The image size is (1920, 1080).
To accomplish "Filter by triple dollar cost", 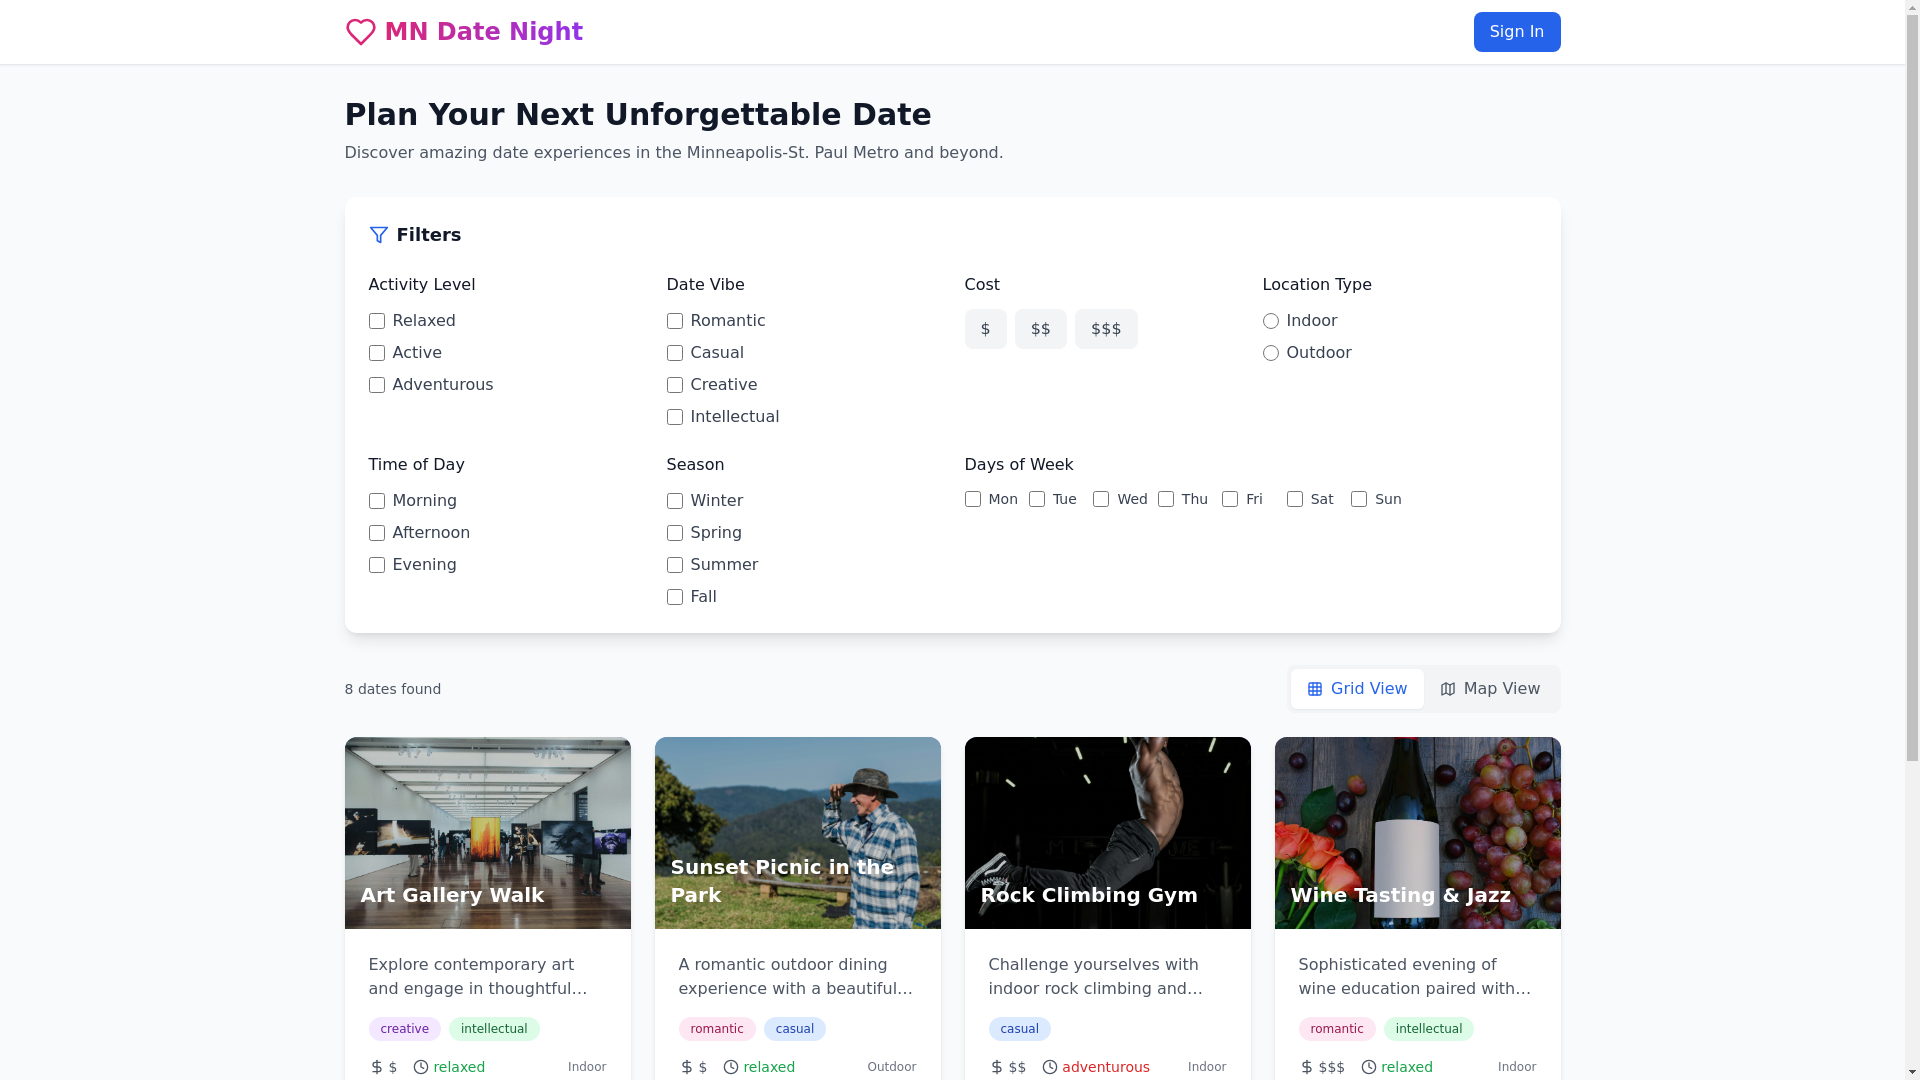I will (1106, 329).
